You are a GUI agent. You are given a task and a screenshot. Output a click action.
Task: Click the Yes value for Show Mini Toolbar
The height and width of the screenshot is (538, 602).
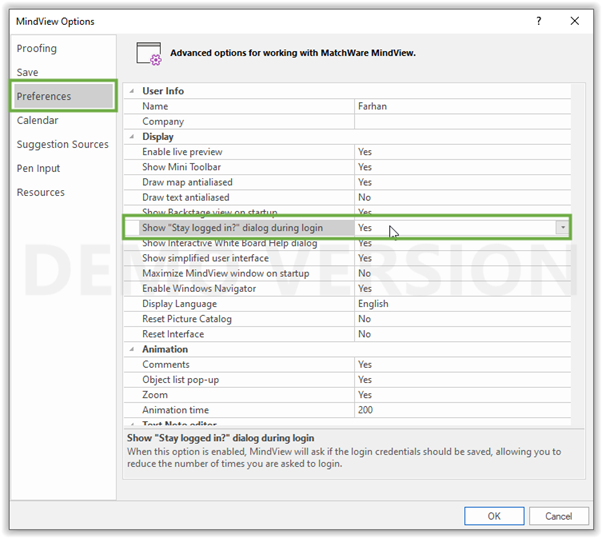365,167
